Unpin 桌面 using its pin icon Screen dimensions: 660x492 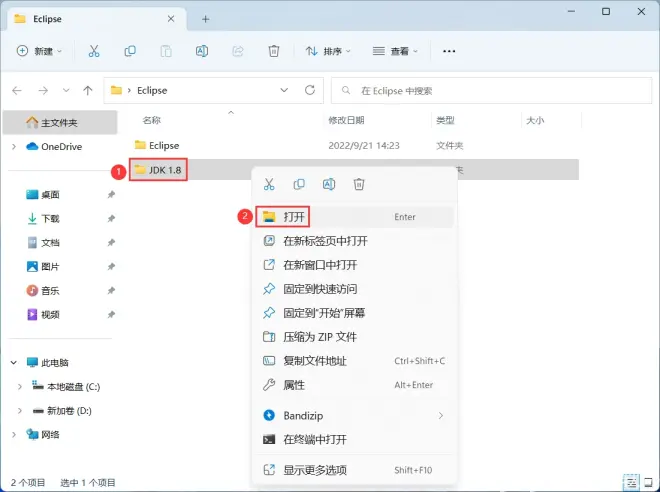pos(111,194)
